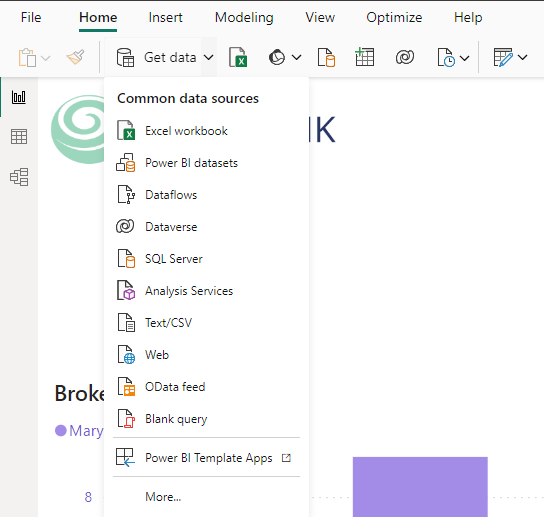Switch to Model view in sidebar
Screen dimensions: 544x517
(x=19, y=177)
